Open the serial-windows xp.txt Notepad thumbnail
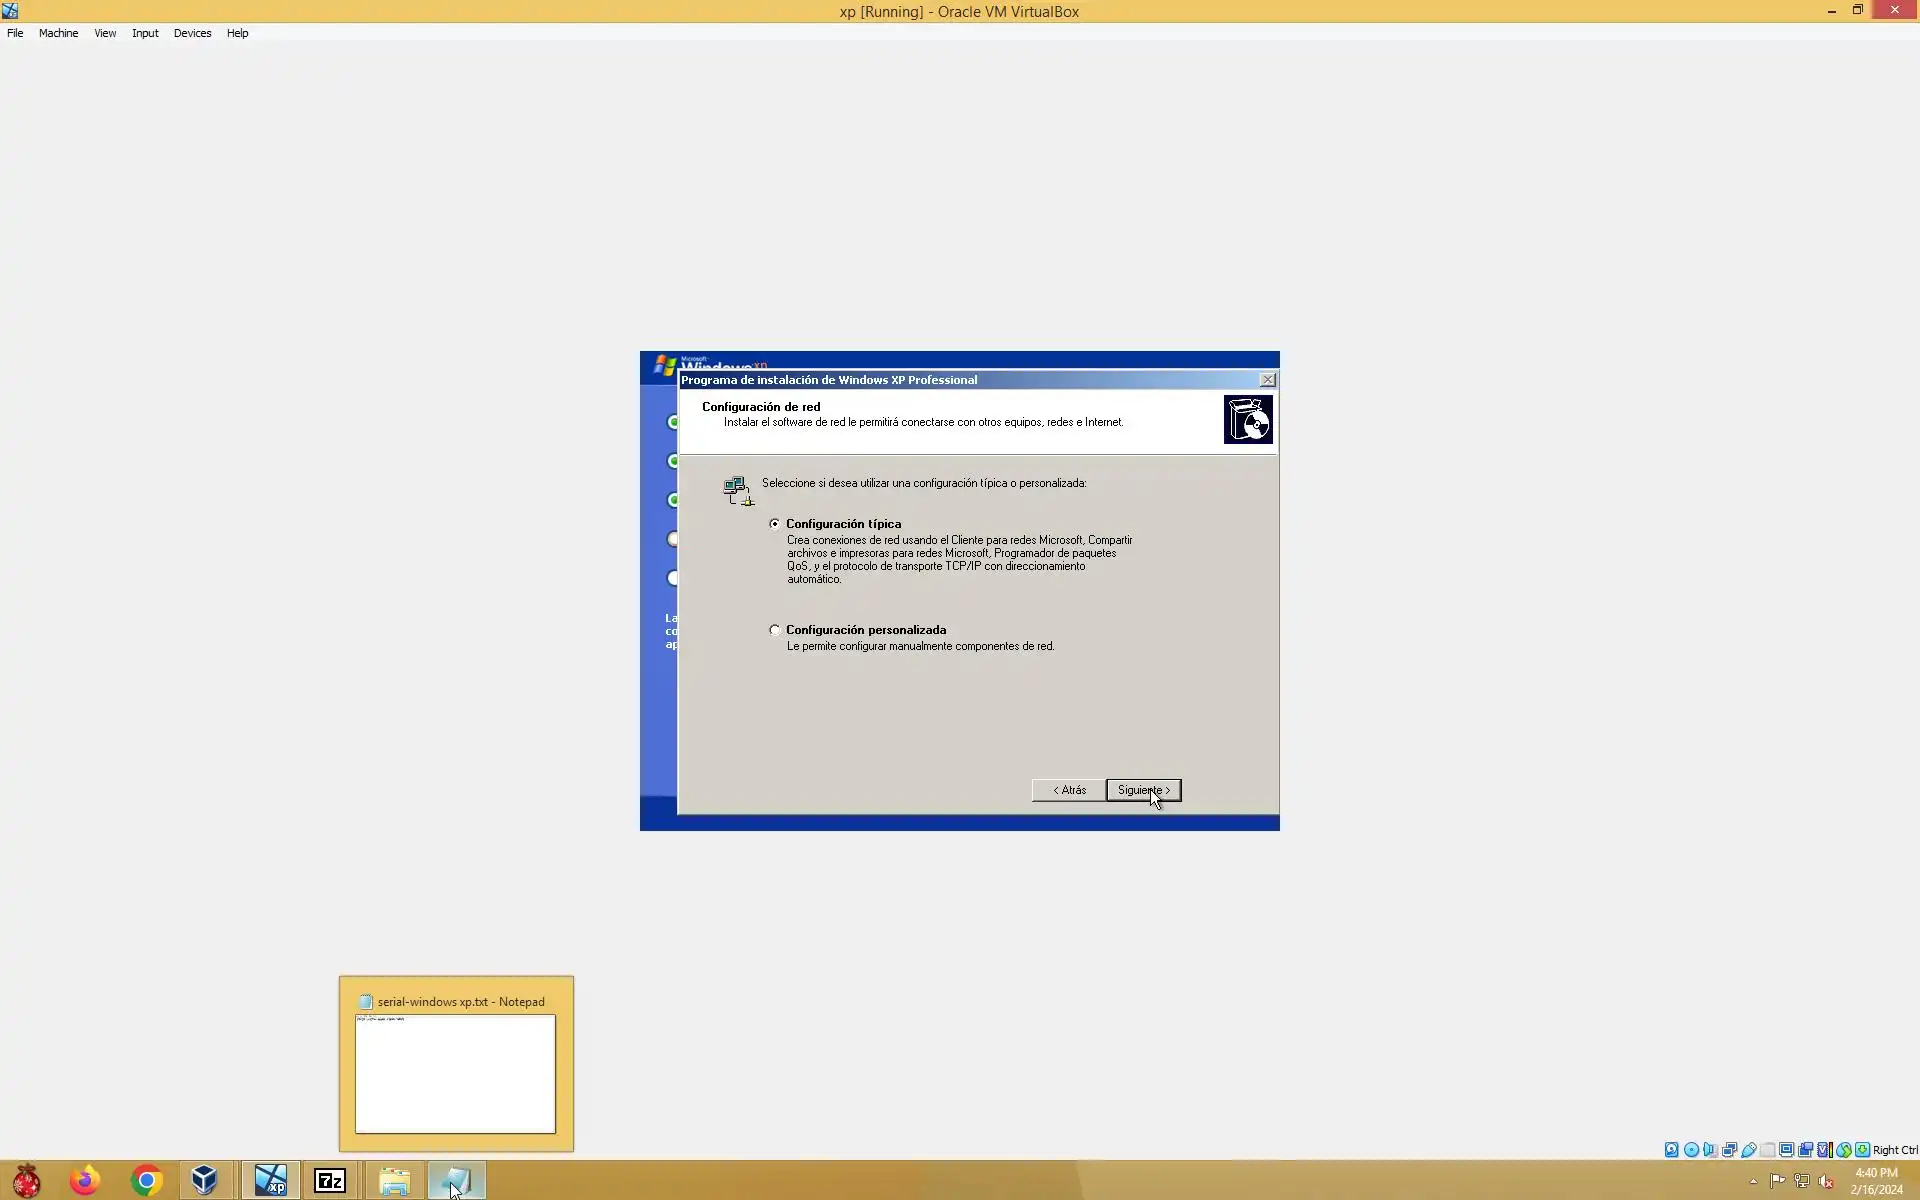 click(x=455, y=1073)
